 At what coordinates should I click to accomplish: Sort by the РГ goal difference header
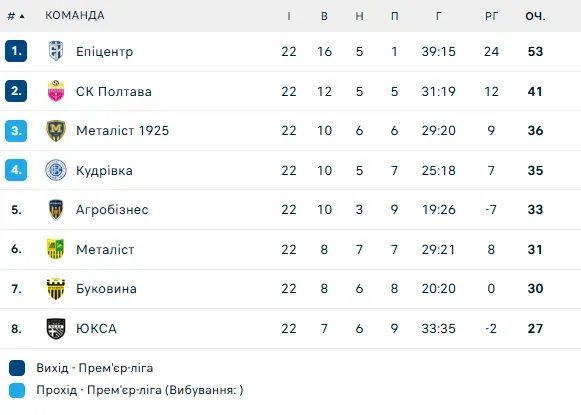point(491,16)
